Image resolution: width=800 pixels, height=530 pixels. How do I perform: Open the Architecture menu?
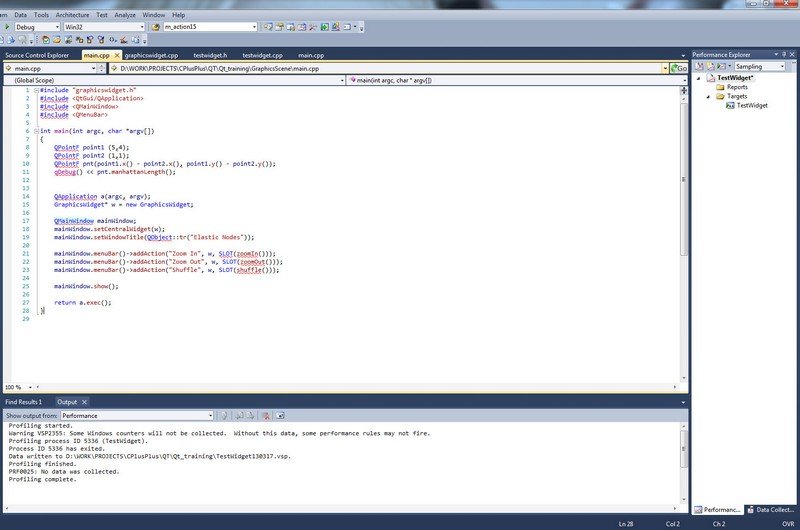[72, 16]
